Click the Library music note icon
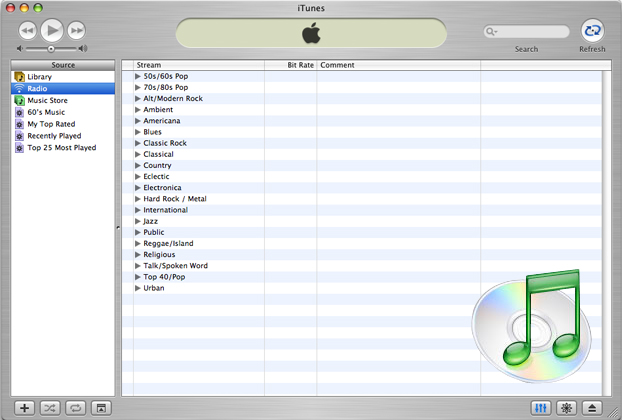The height and width of the screenshot is (420, 622). 19,77
